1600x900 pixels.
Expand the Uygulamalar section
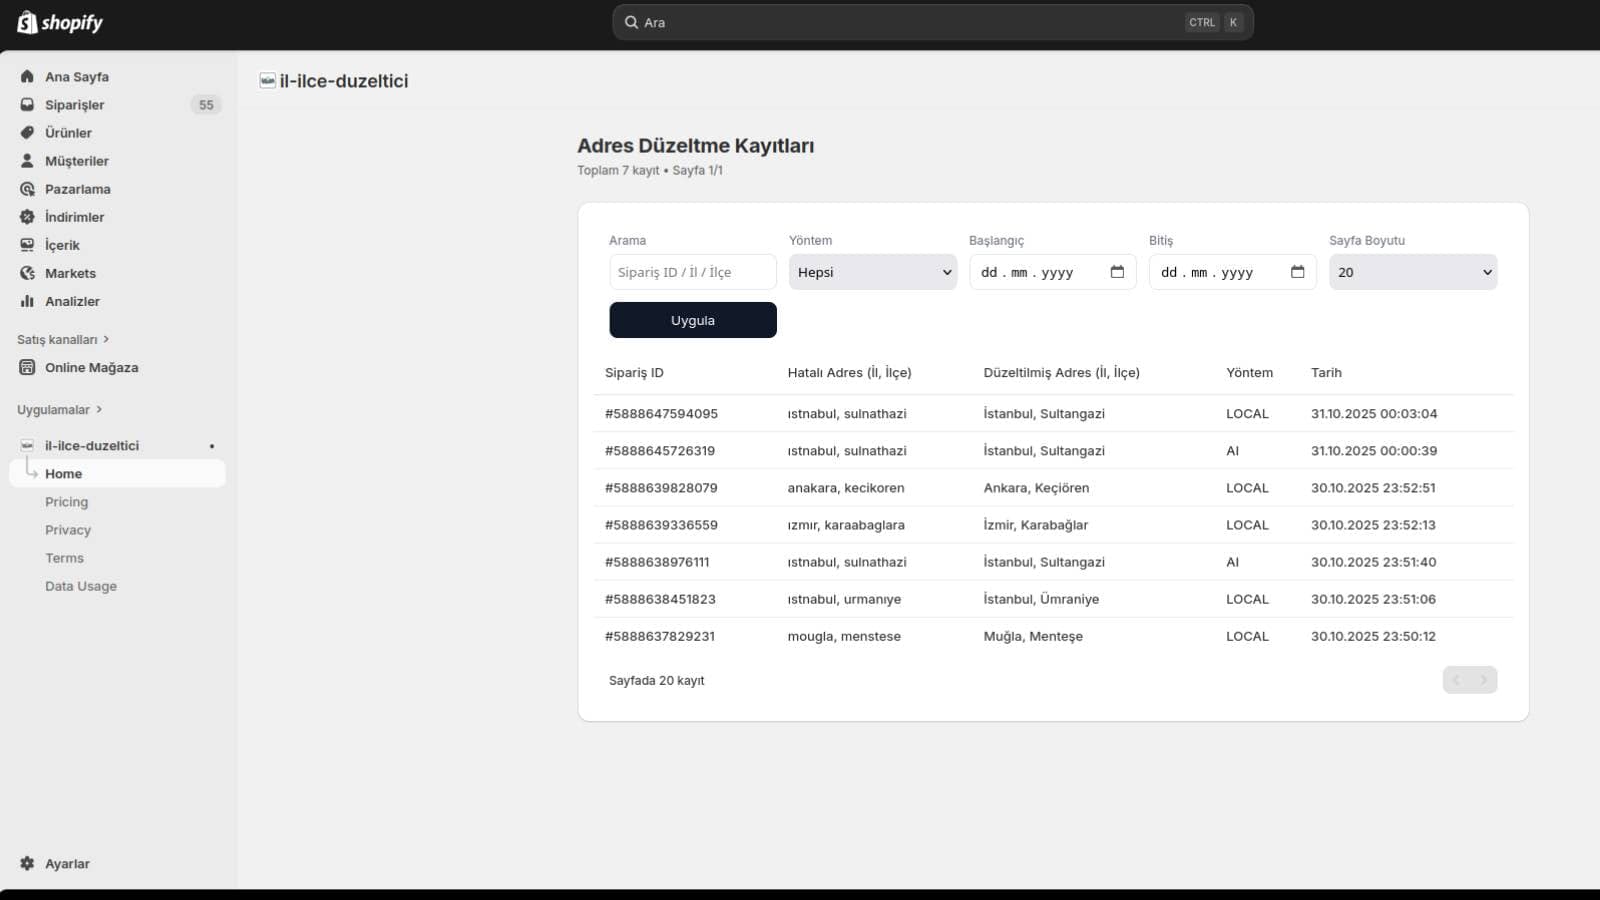59,409
